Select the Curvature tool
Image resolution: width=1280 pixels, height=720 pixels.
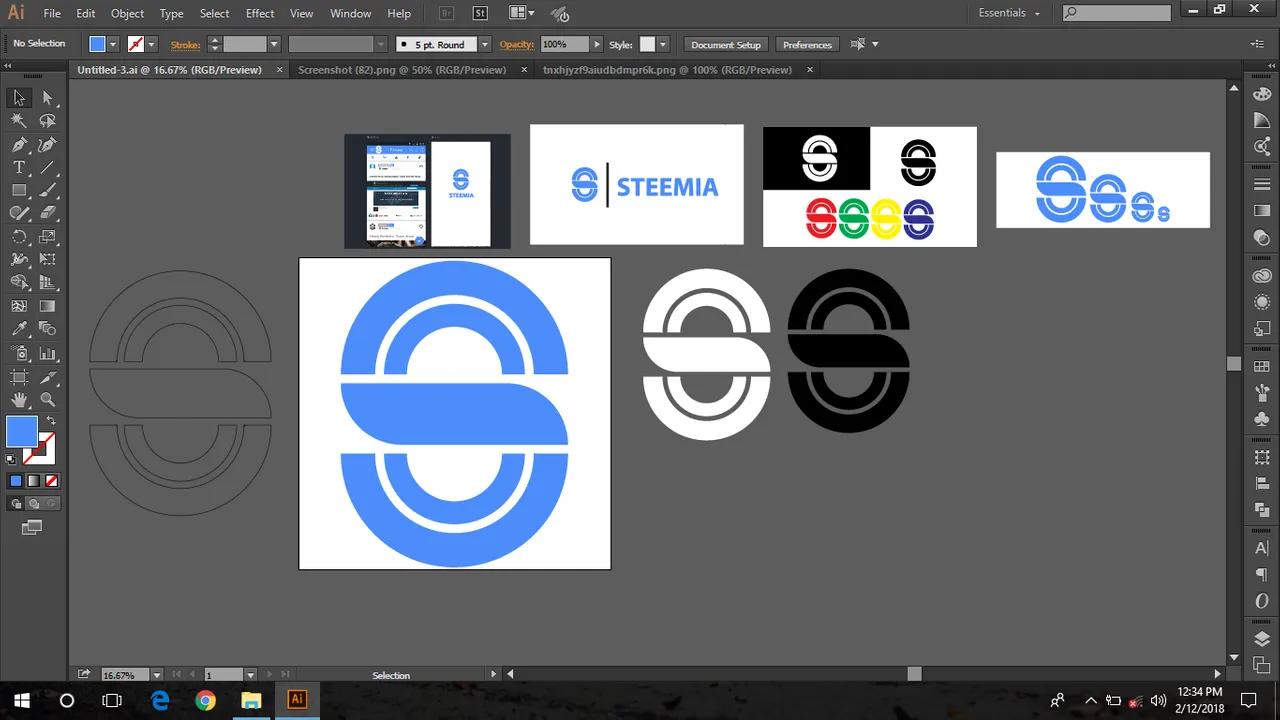(x=47, y=145)
